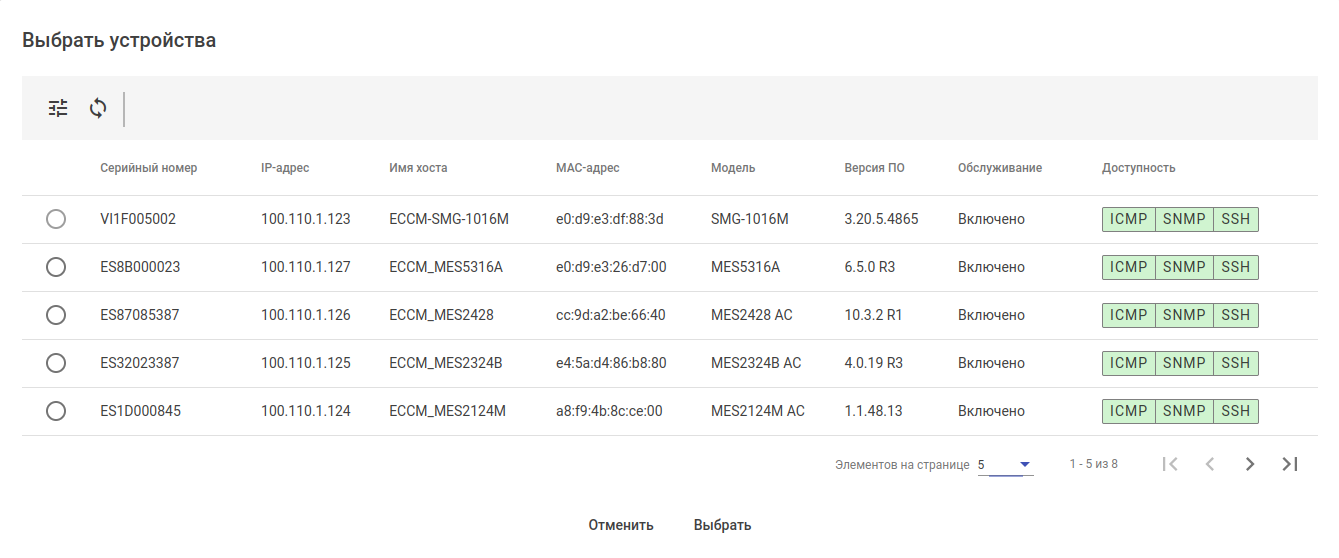1339x558 pixels.
Task: Click ICMP badge for ECCM-SMG-1016M
Action: pos(1129,219)
